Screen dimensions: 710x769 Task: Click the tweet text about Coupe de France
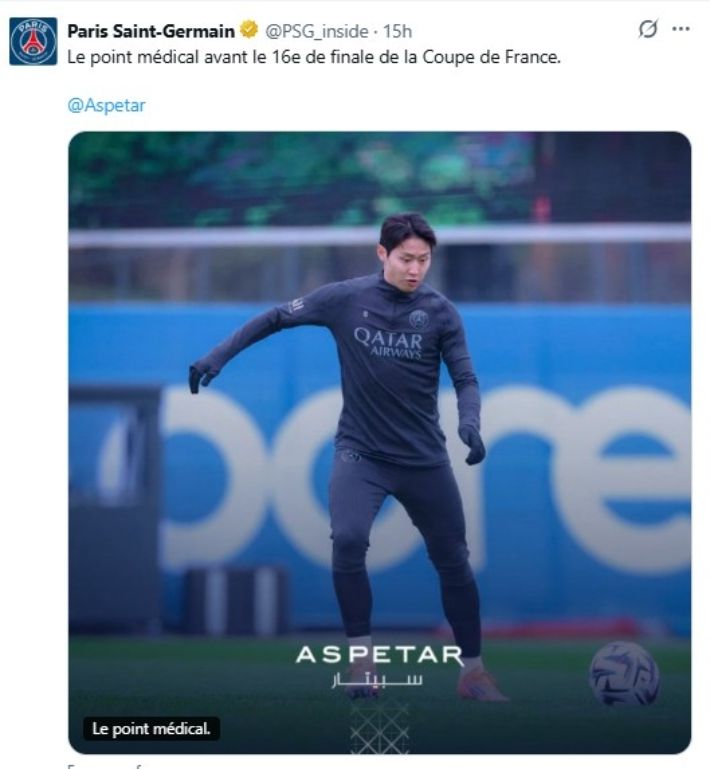[x=314, y=57]
